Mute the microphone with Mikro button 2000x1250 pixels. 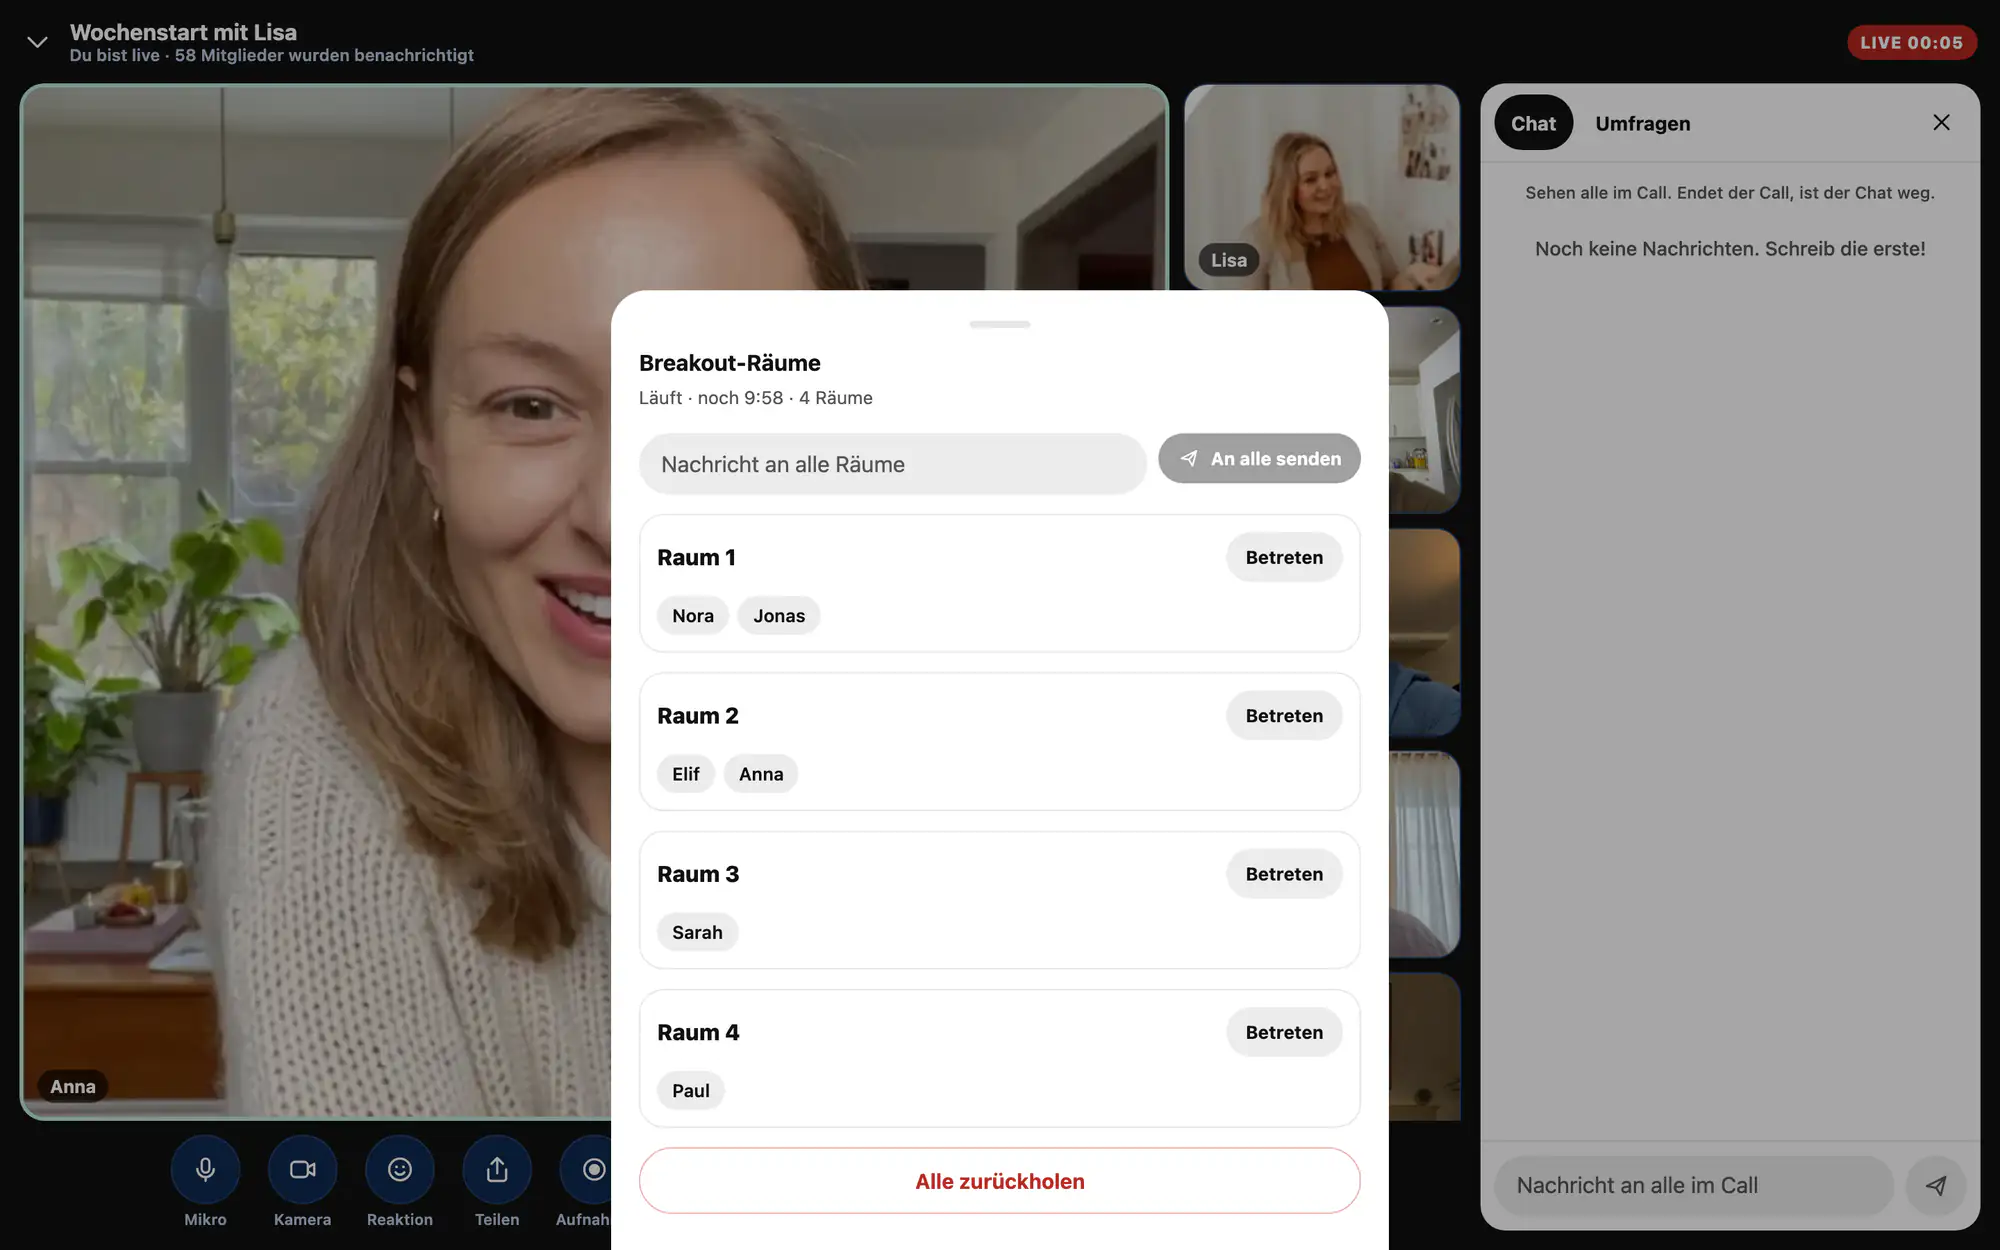[205, 1169]
